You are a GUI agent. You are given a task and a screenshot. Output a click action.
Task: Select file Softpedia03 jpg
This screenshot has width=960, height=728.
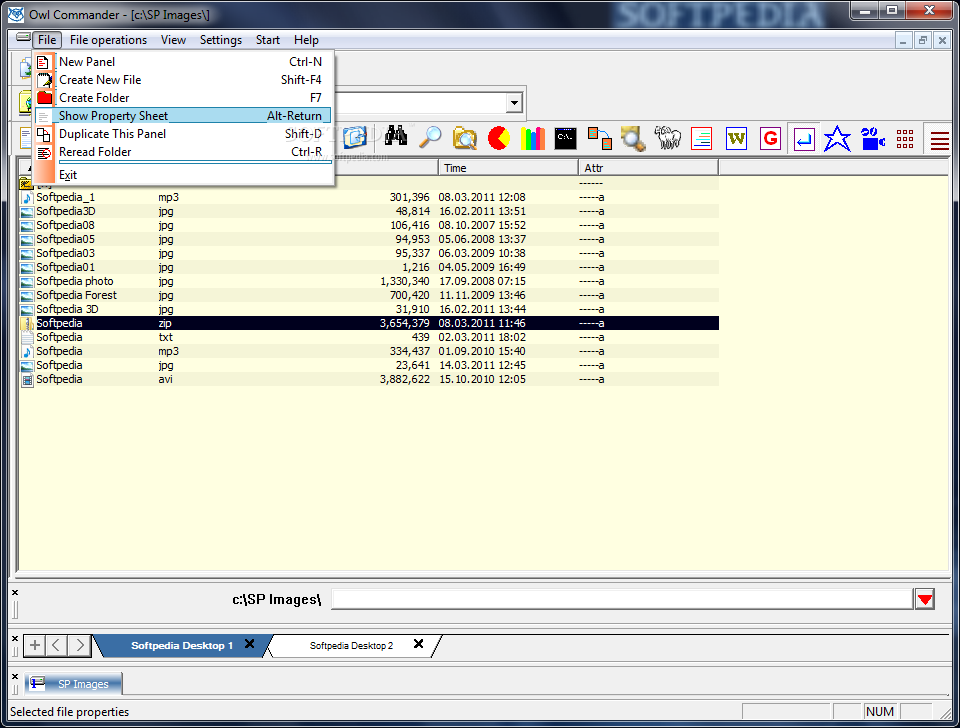[x=369, y=253]
